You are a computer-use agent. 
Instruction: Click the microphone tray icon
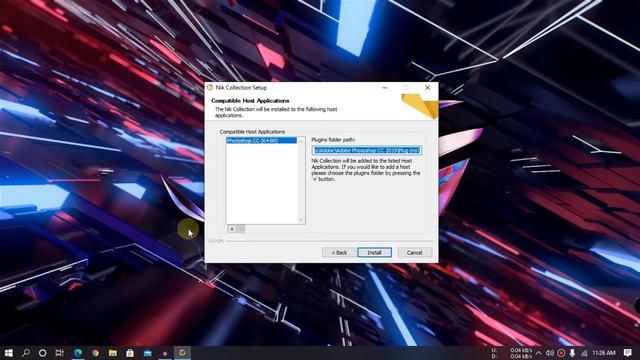[572, 353]
